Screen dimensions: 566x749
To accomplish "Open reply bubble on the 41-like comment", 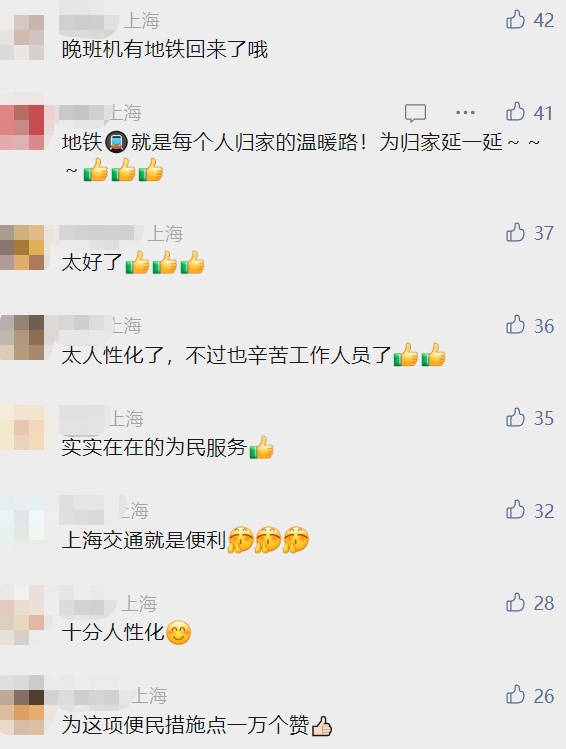I will coord(415,113).
